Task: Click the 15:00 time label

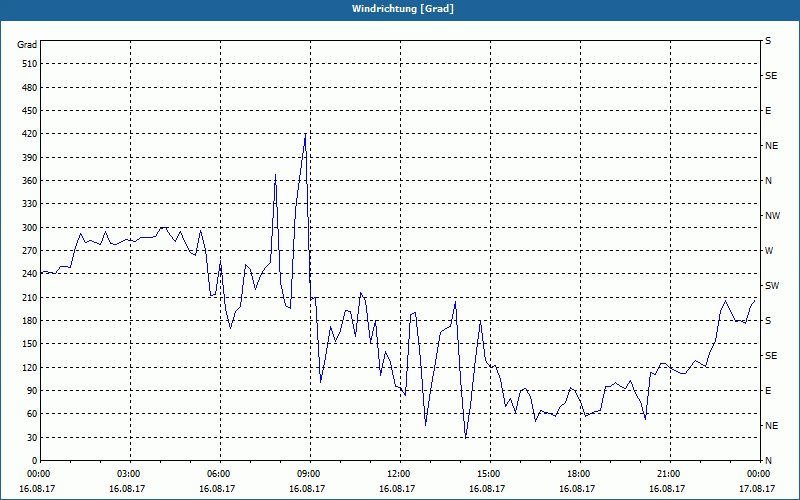Action: [x=488, y=474]
